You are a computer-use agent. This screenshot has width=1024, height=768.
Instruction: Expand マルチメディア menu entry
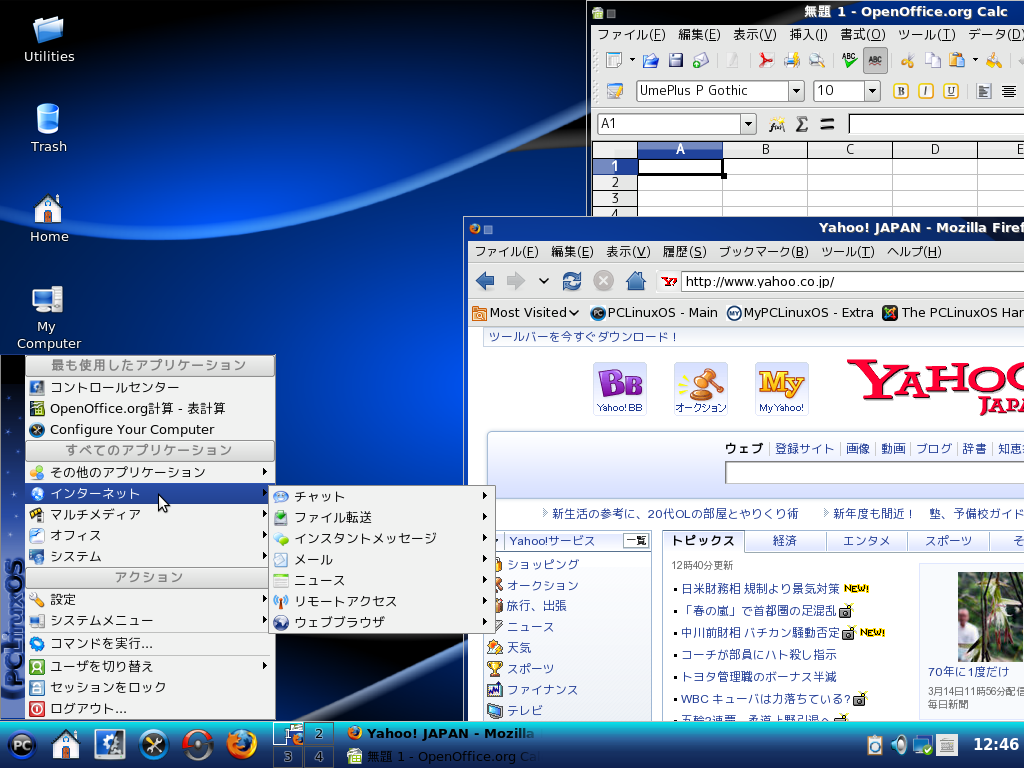point(149,515)
